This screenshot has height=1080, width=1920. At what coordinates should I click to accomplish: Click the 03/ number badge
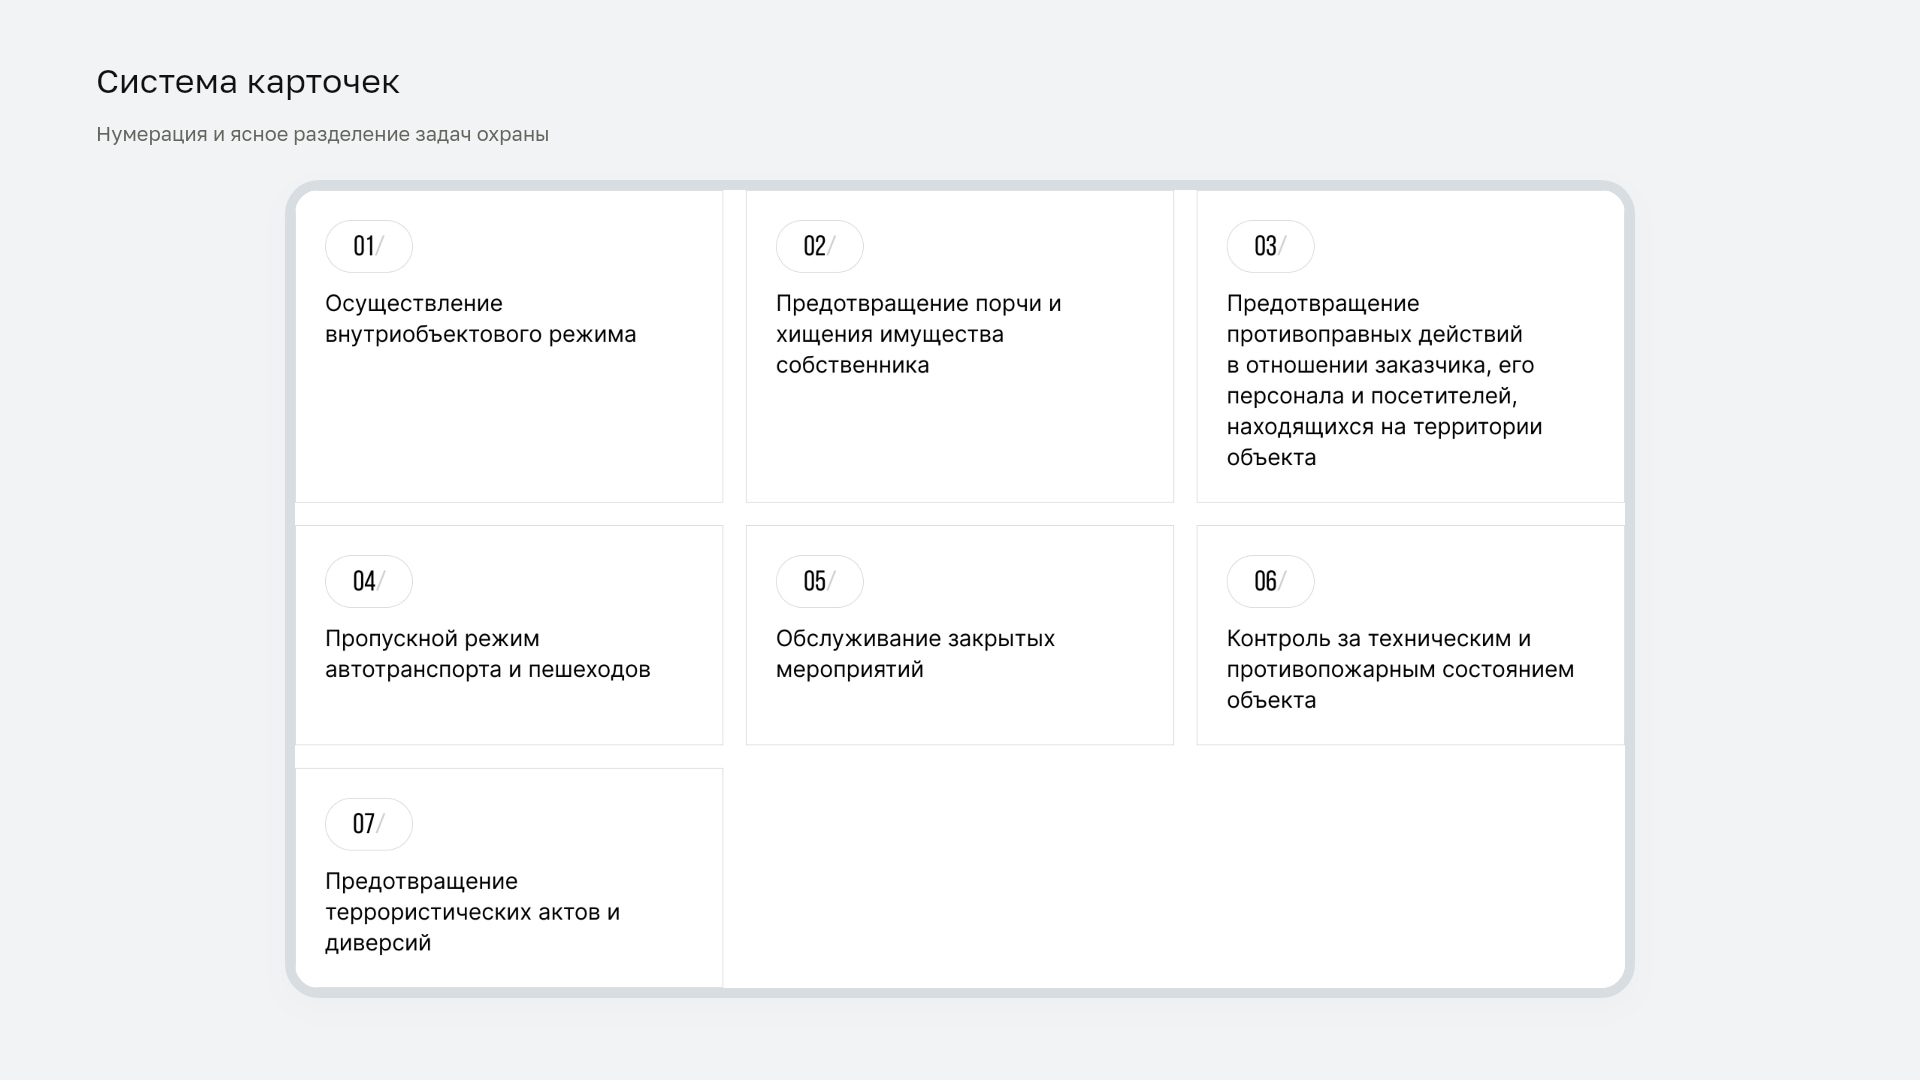click(1270, 246)
